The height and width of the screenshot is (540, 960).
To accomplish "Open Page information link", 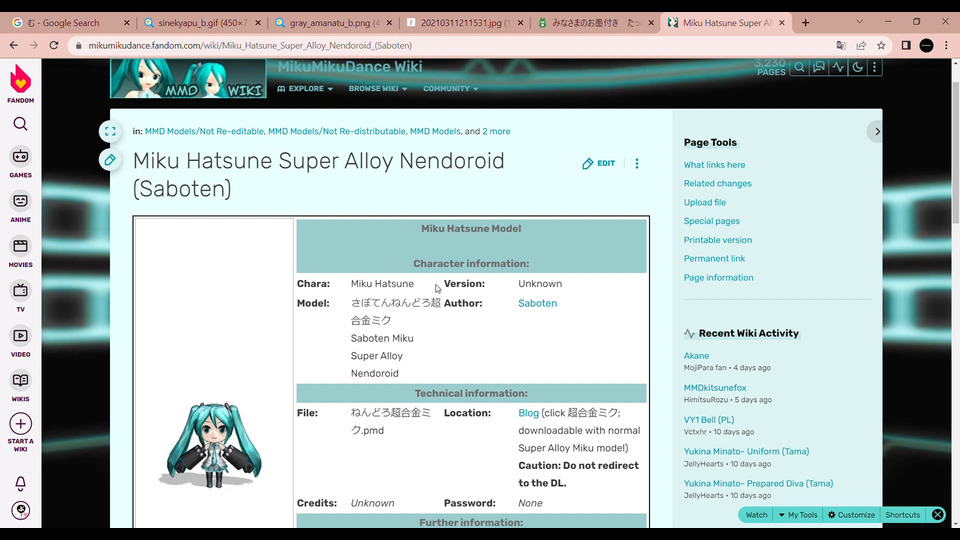I will point(719,277).
